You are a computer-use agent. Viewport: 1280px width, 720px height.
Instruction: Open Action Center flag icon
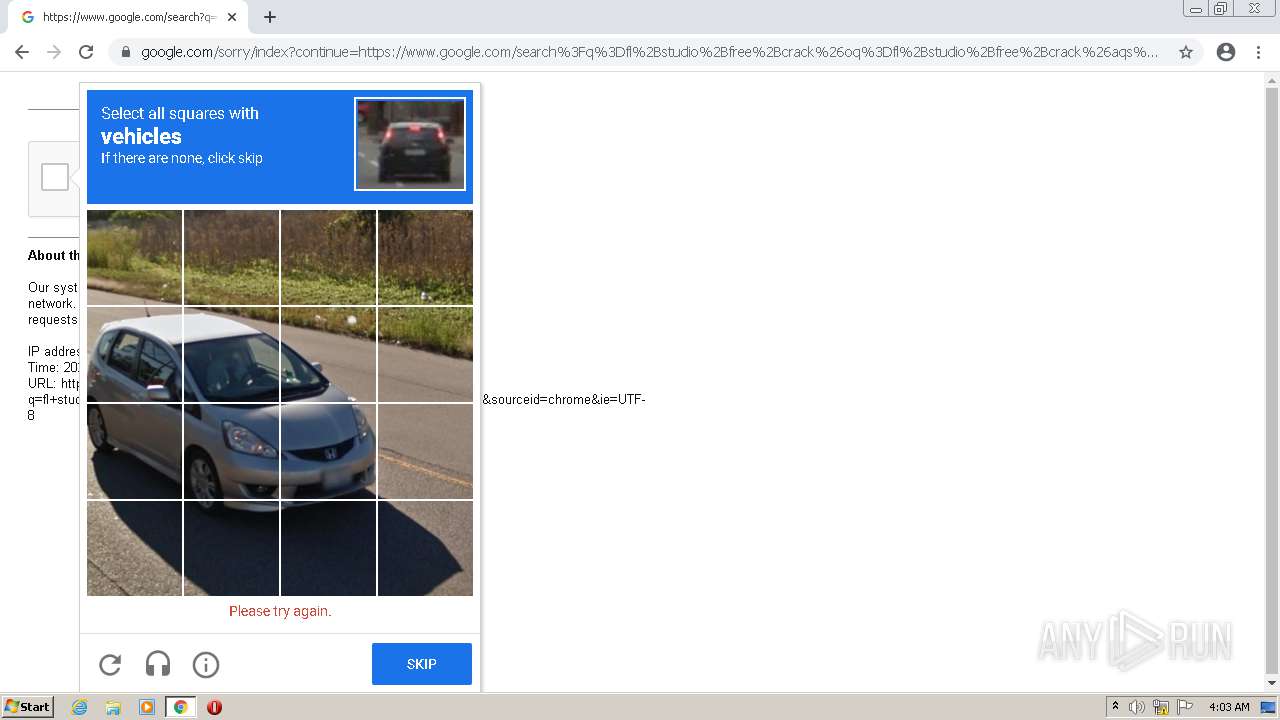coord(1185,707)
